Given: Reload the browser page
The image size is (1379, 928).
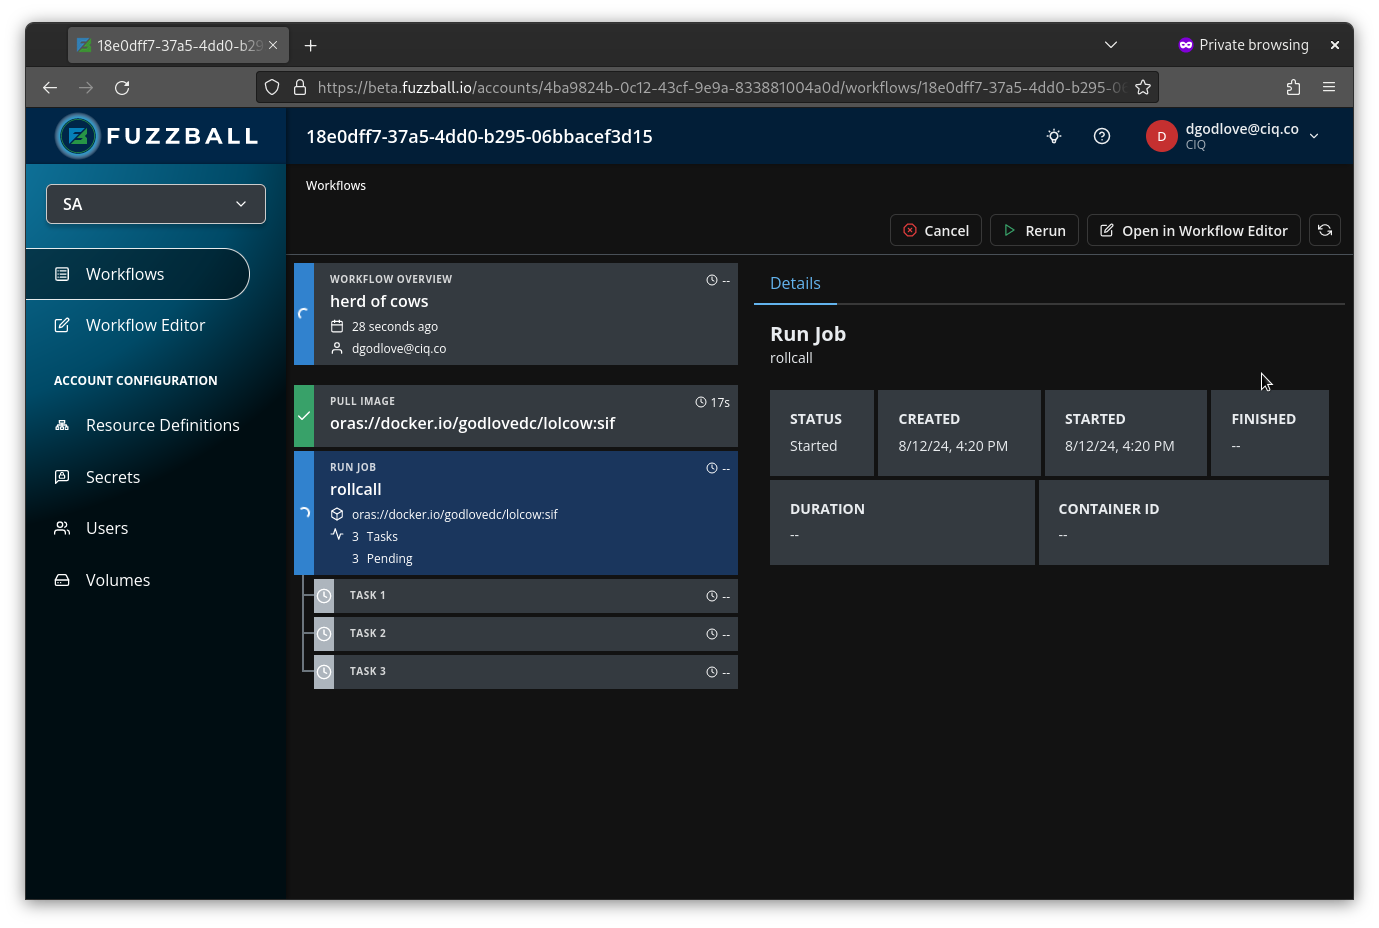Looking at the screenshot, I should (122, 88).
